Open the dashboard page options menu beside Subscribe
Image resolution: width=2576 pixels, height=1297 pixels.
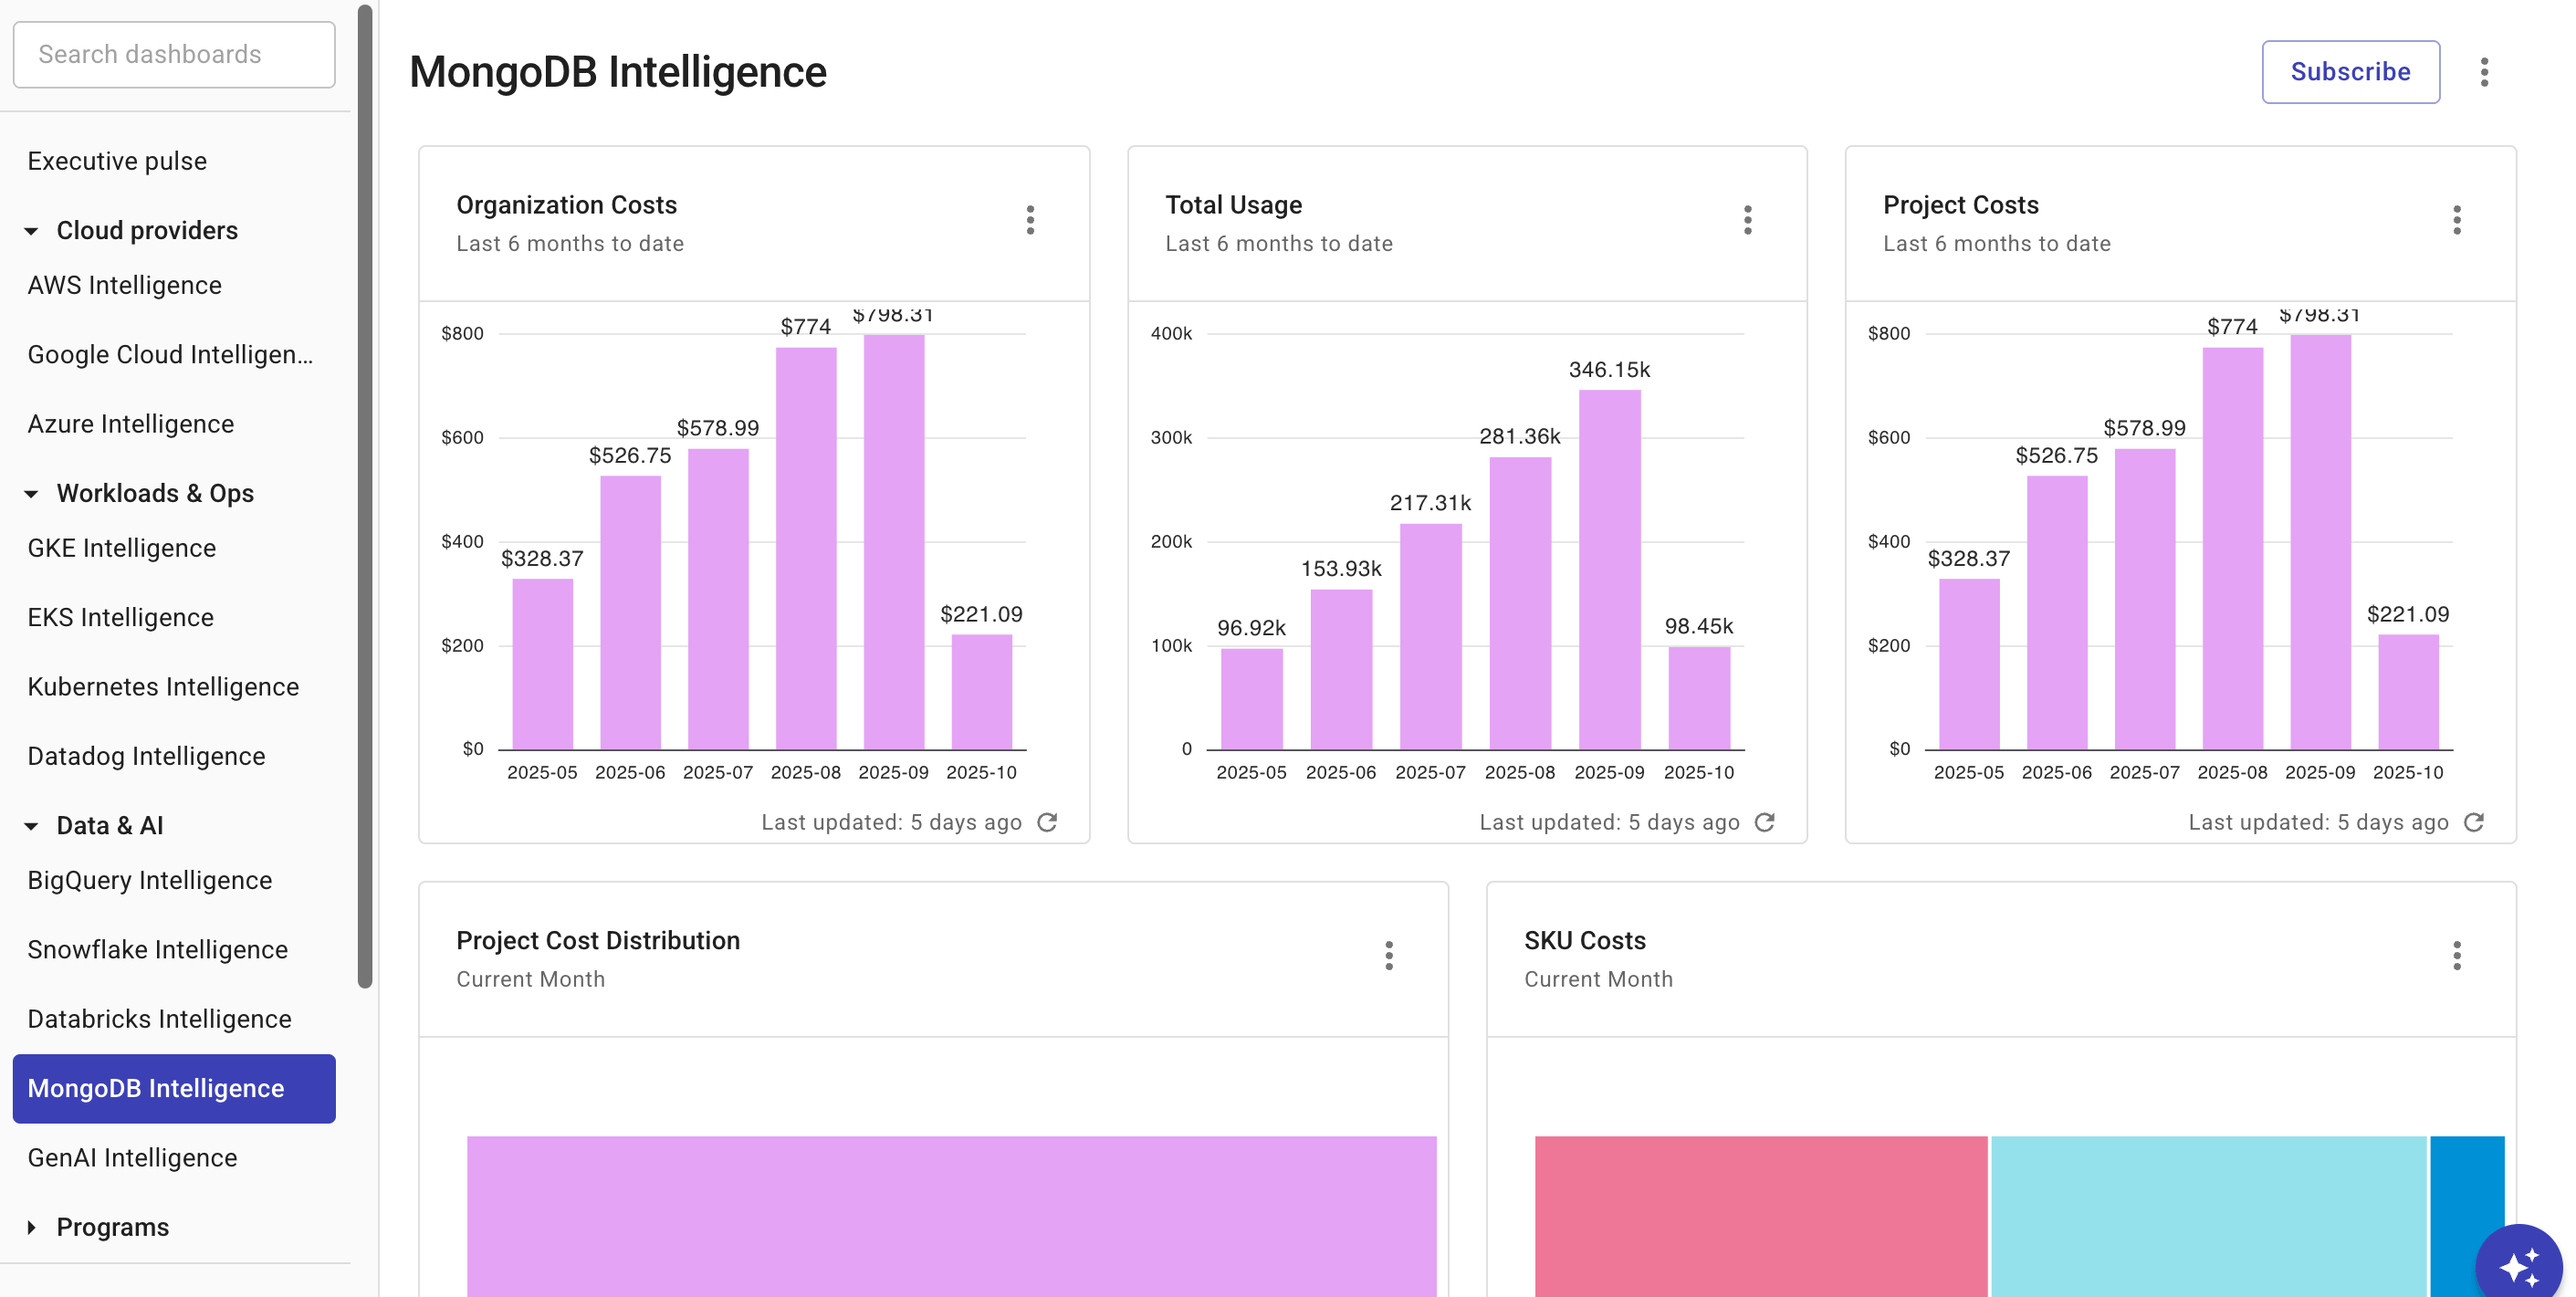pyautogui.click(x=2486, y=71)
